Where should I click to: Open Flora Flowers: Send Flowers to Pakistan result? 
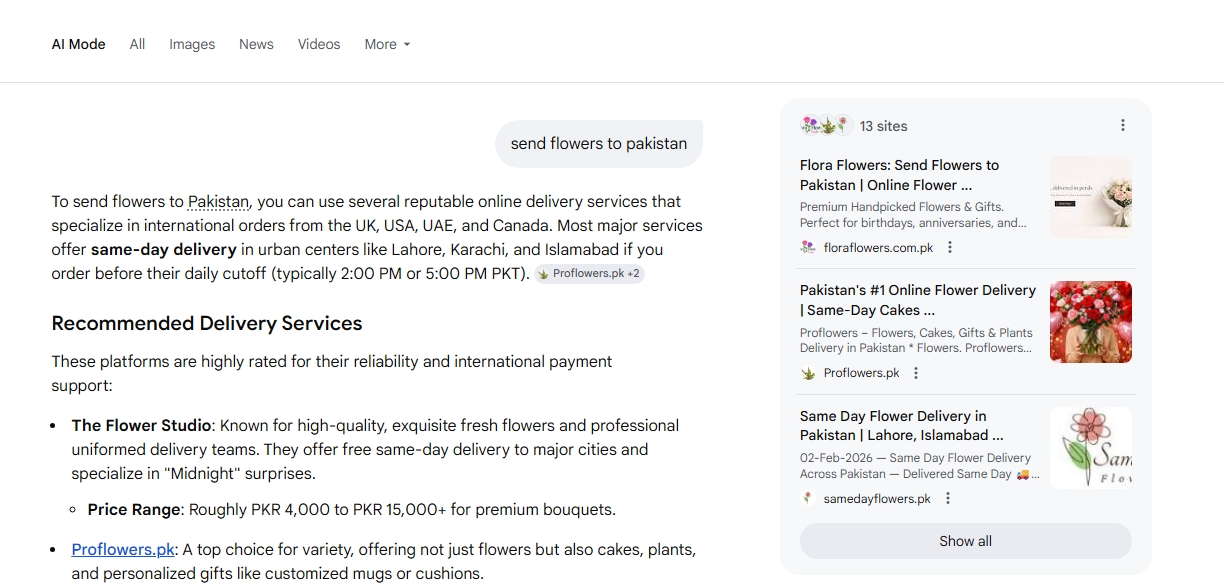tap(899, 175)
